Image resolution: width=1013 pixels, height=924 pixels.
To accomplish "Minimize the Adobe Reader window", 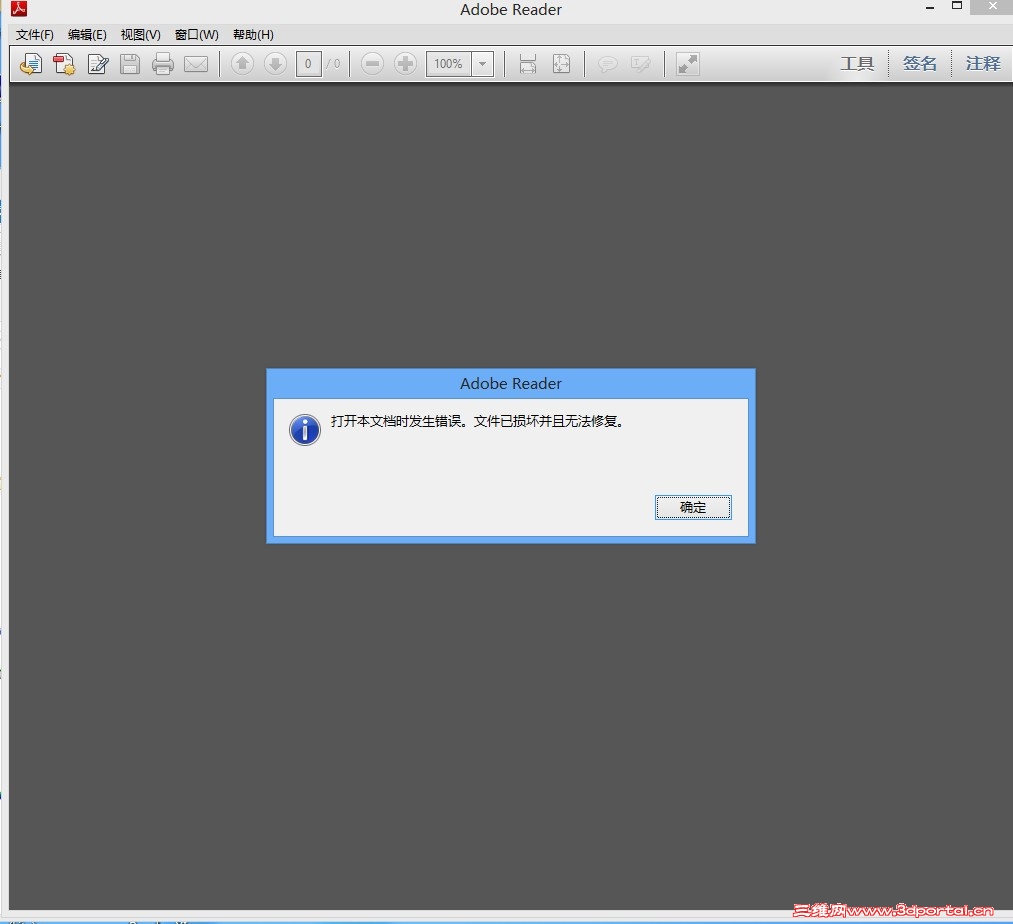I will pyautogui.click(x=930, y=8).
